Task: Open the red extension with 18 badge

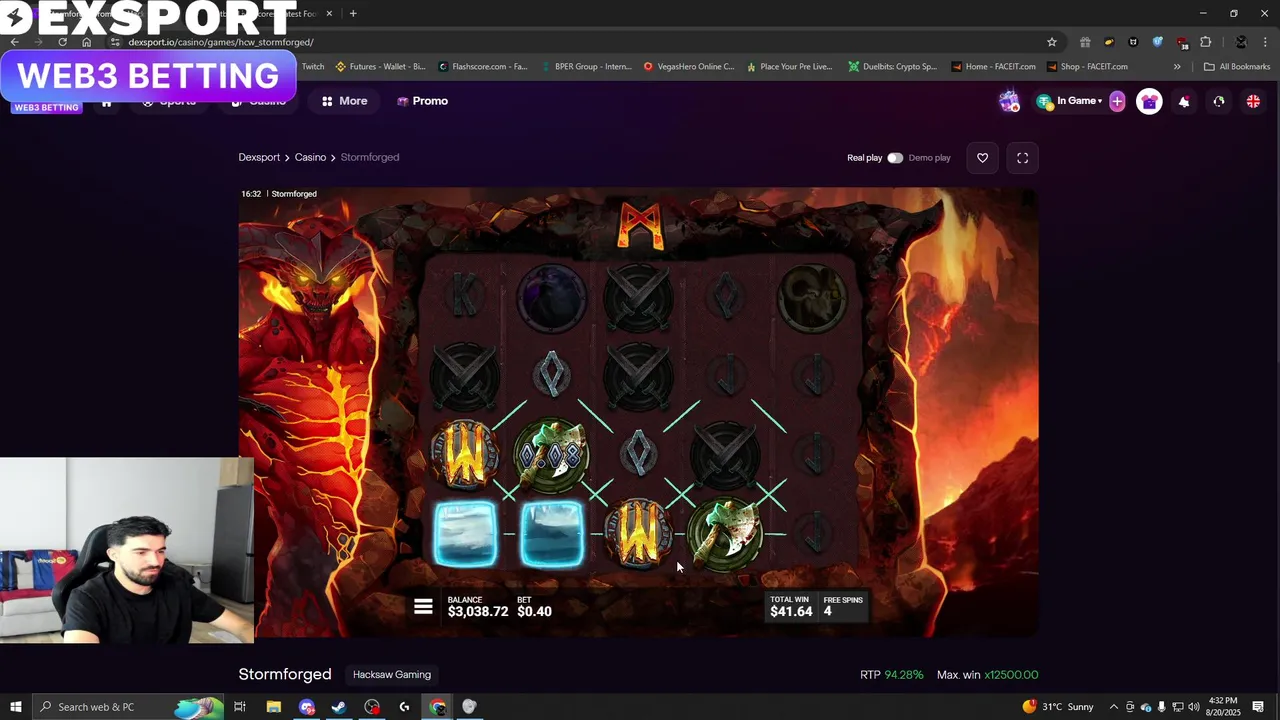Action: [x=1182, y=42]
